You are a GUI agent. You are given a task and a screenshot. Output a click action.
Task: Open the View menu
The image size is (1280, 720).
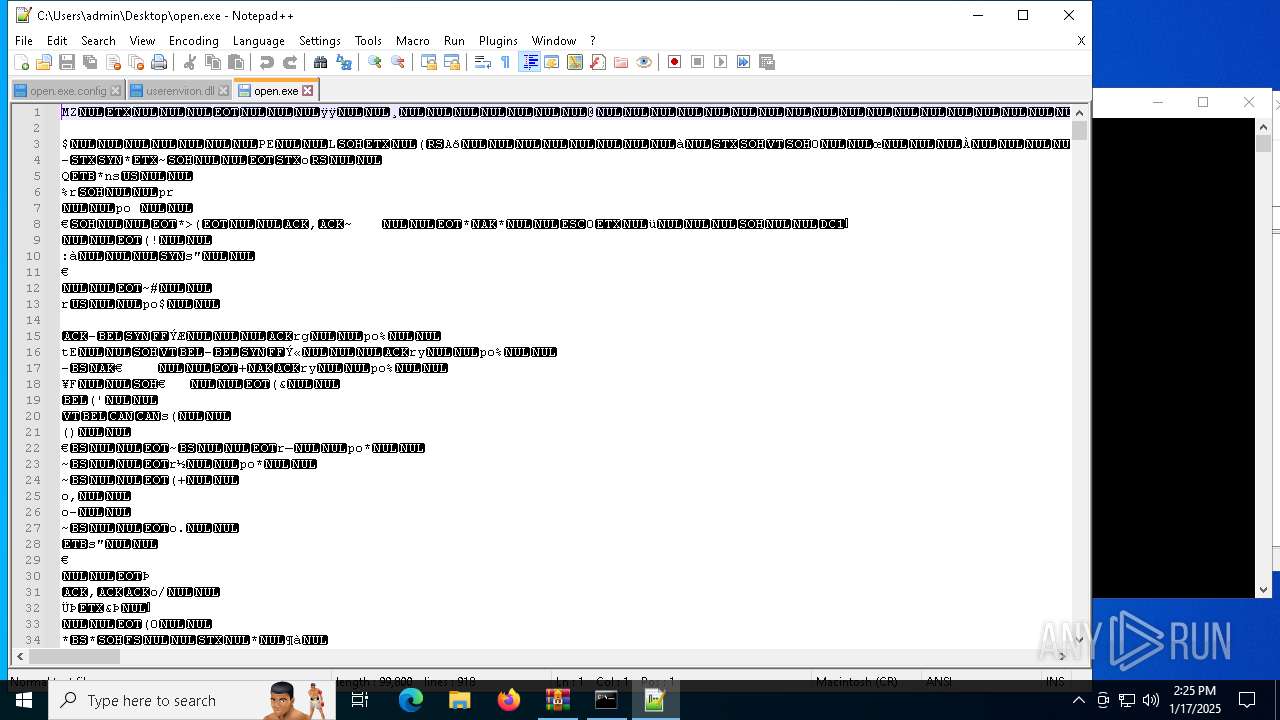point(142,41)
